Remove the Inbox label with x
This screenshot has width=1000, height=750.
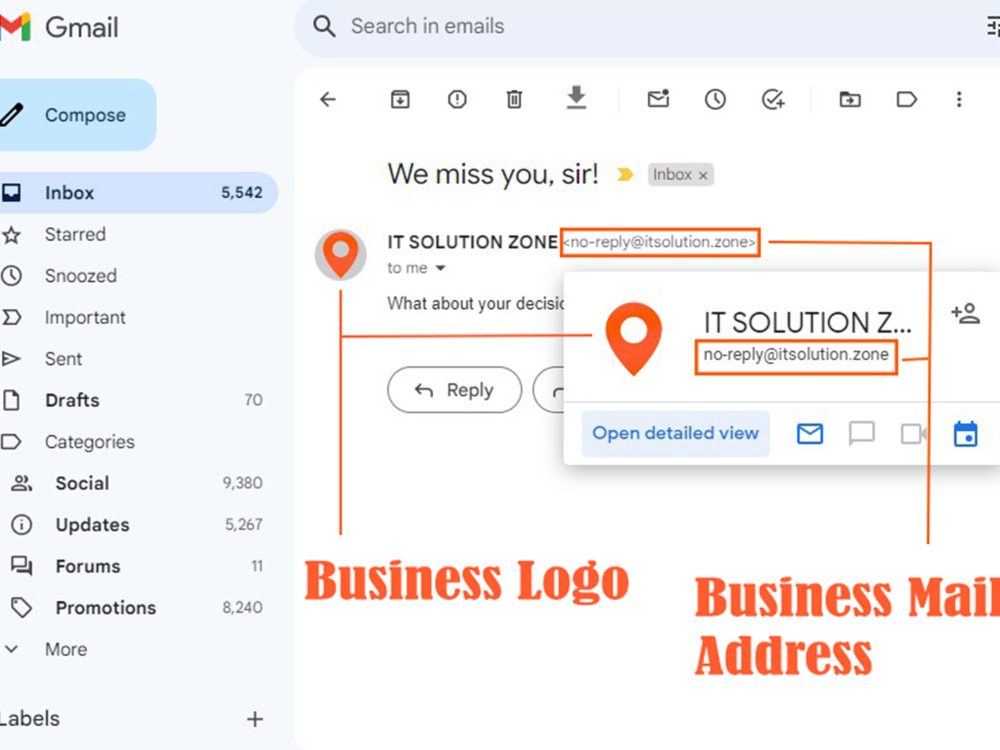pos(703,175)
